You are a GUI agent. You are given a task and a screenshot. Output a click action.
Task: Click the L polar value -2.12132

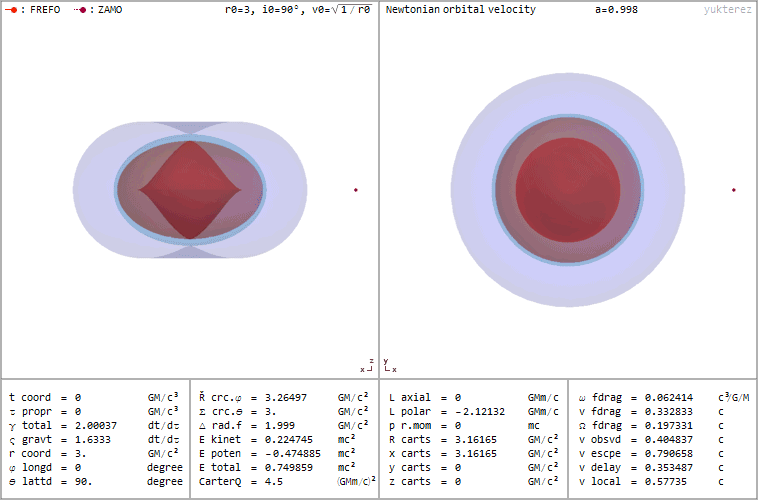click(480, 412)
